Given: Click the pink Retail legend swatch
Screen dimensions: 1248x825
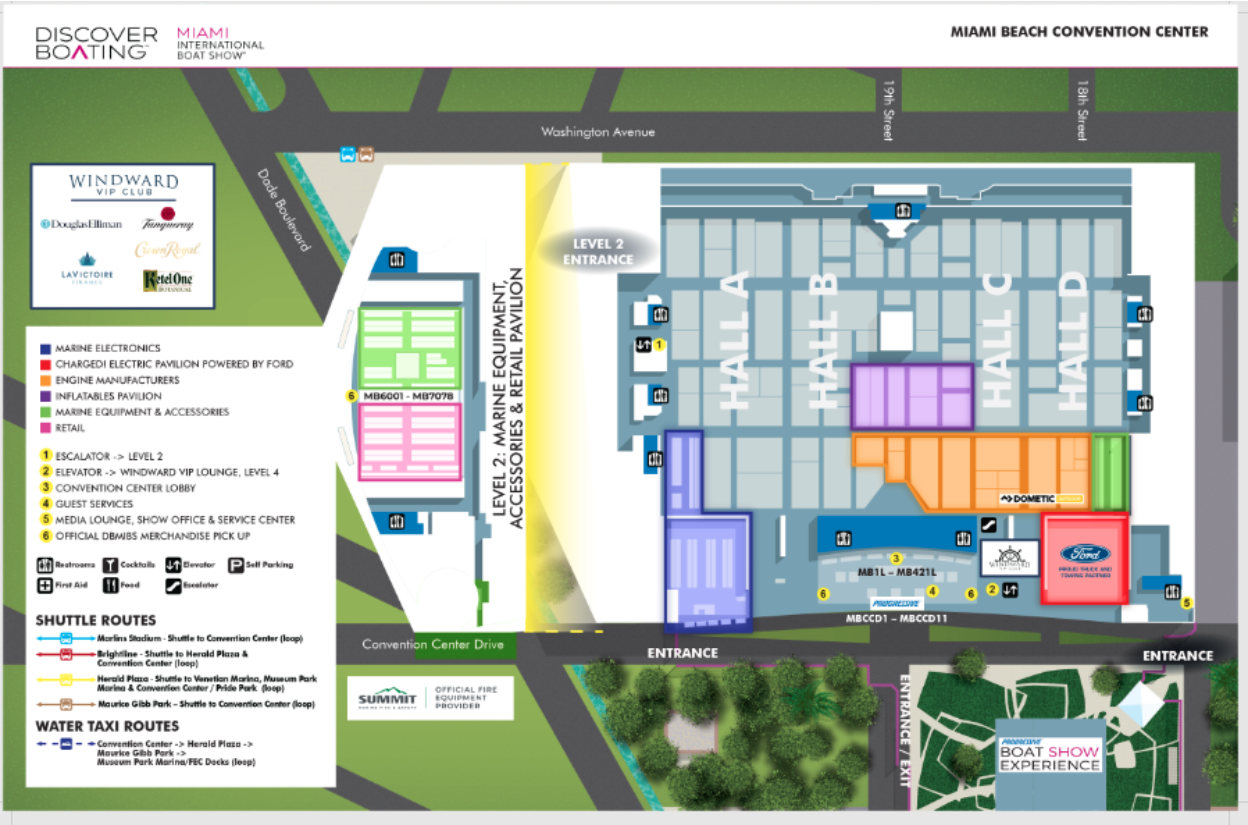Looking at the screenshot, I should coord(45,428).
